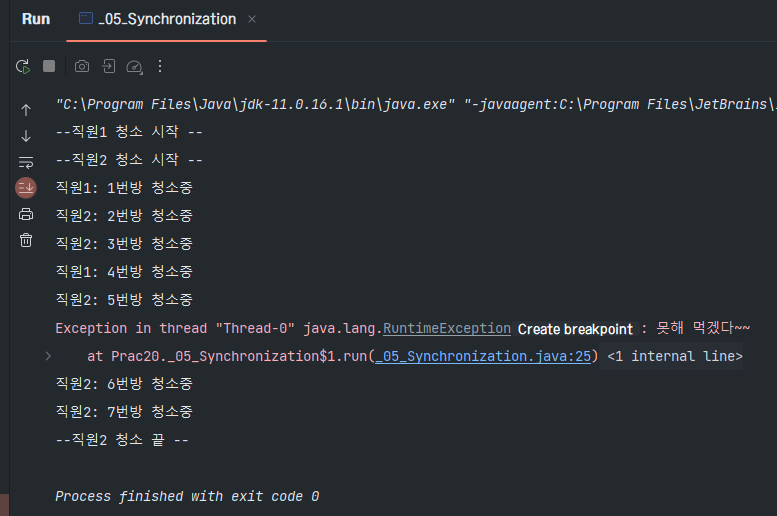The width and height of the screenshot is (777, 516).
Task: Rerun the _05_Synchronization program
Action: pos(23,66)
